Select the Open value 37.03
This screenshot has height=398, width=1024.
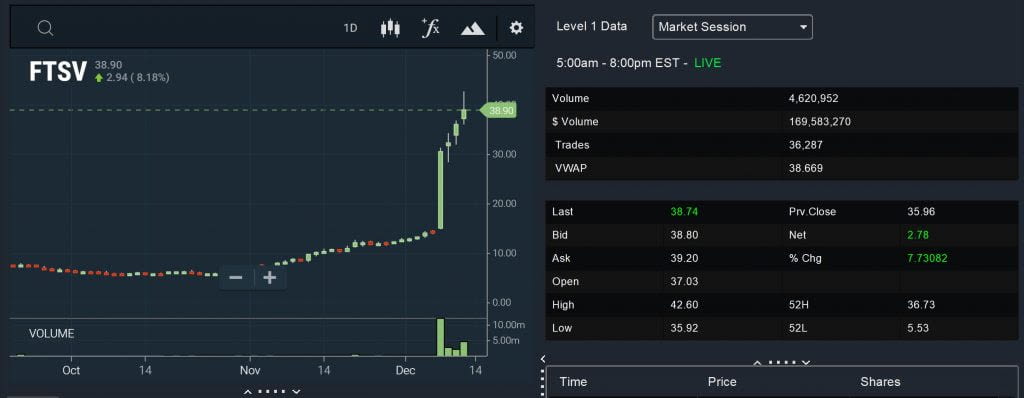pos(684,282)
